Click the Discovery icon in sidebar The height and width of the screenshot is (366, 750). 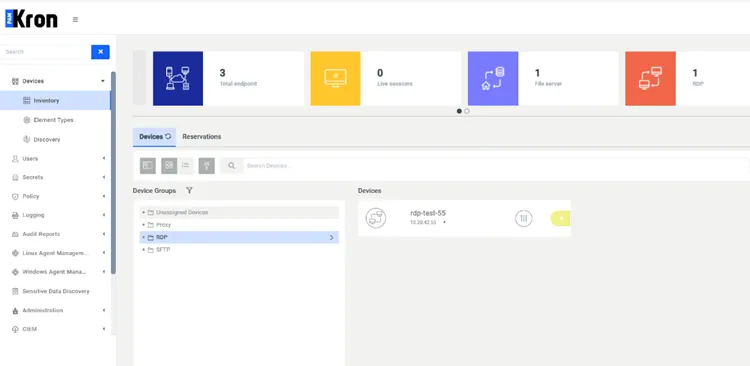tap(27, 139)
